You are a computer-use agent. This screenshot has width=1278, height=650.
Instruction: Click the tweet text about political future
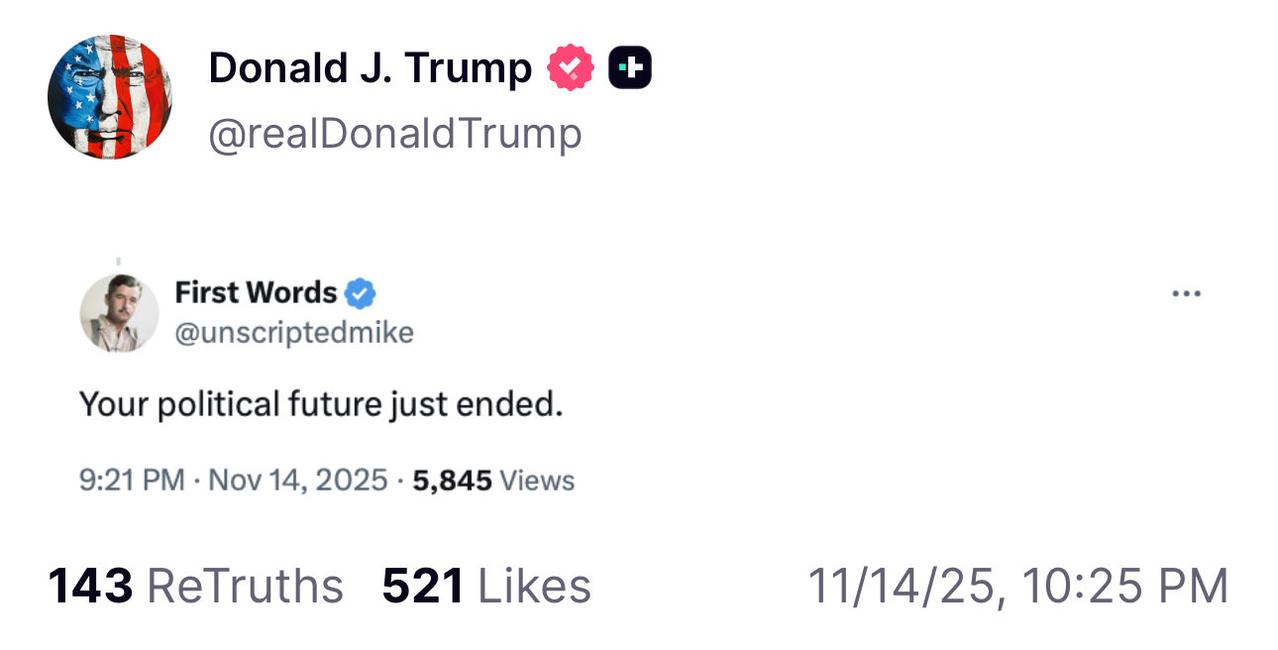point(321,405)
